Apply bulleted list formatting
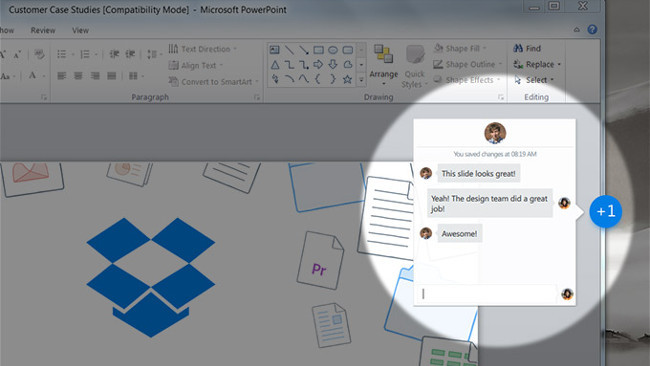Image resolution: width=650 pixels, height=366 pixels. point(62,54)
